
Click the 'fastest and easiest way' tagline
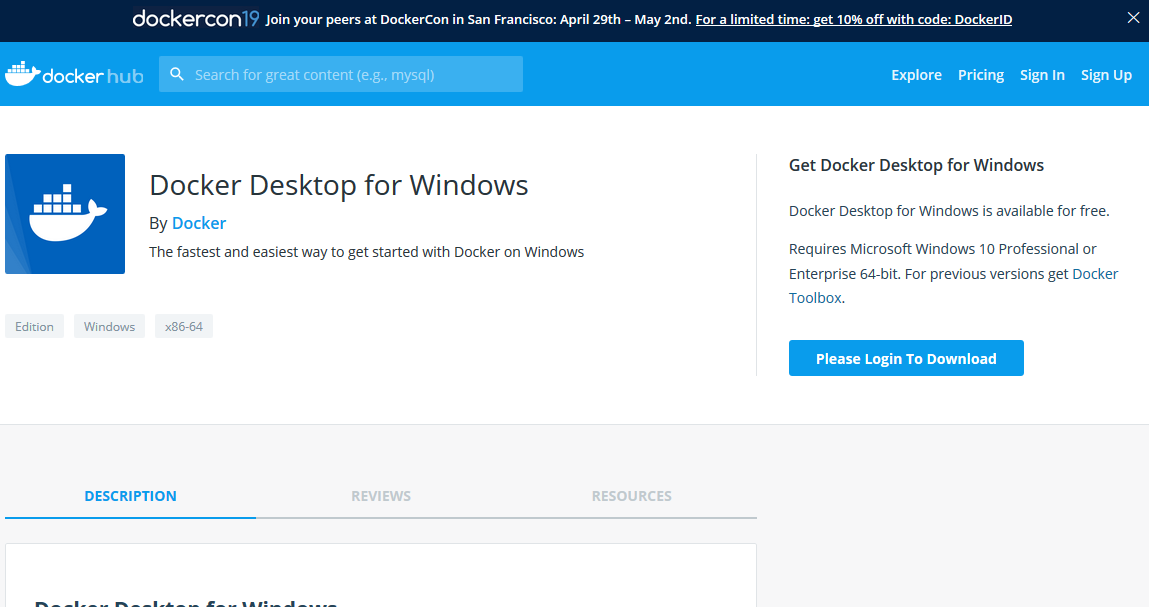[366, 252]
